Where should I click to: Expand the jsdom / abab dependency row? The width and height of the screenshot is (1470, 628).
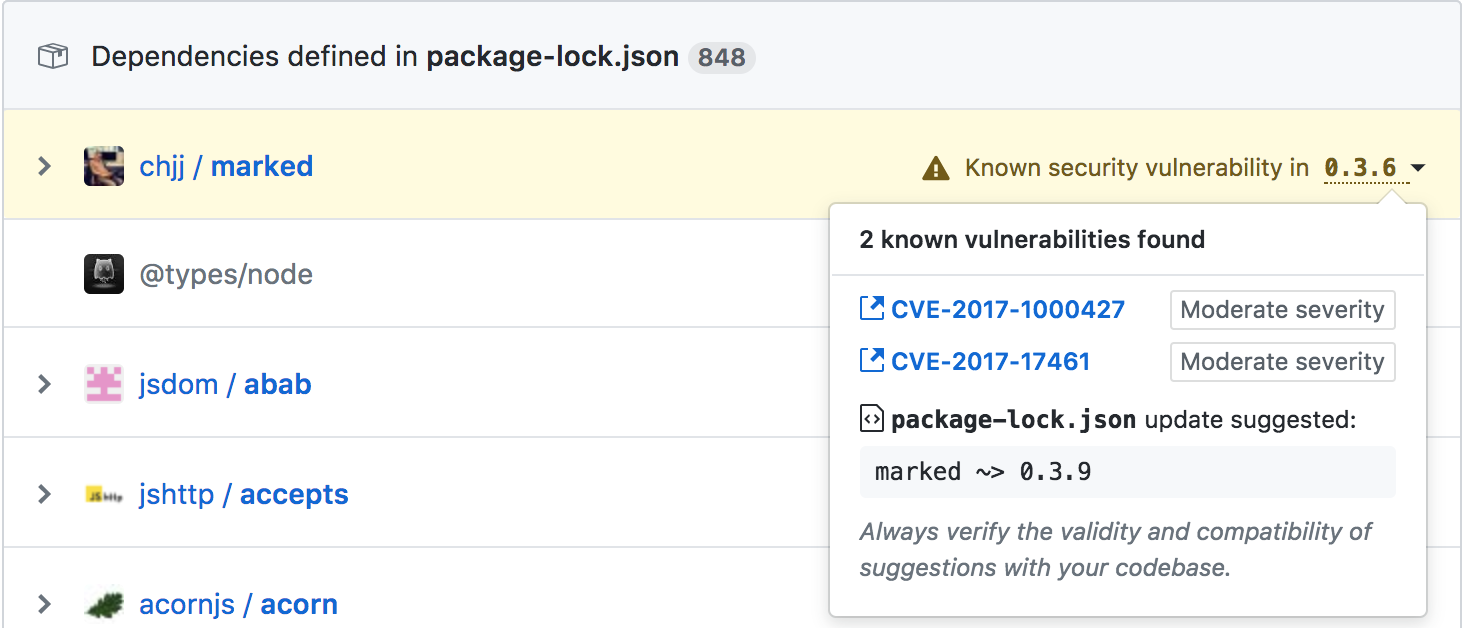(44, 383)
